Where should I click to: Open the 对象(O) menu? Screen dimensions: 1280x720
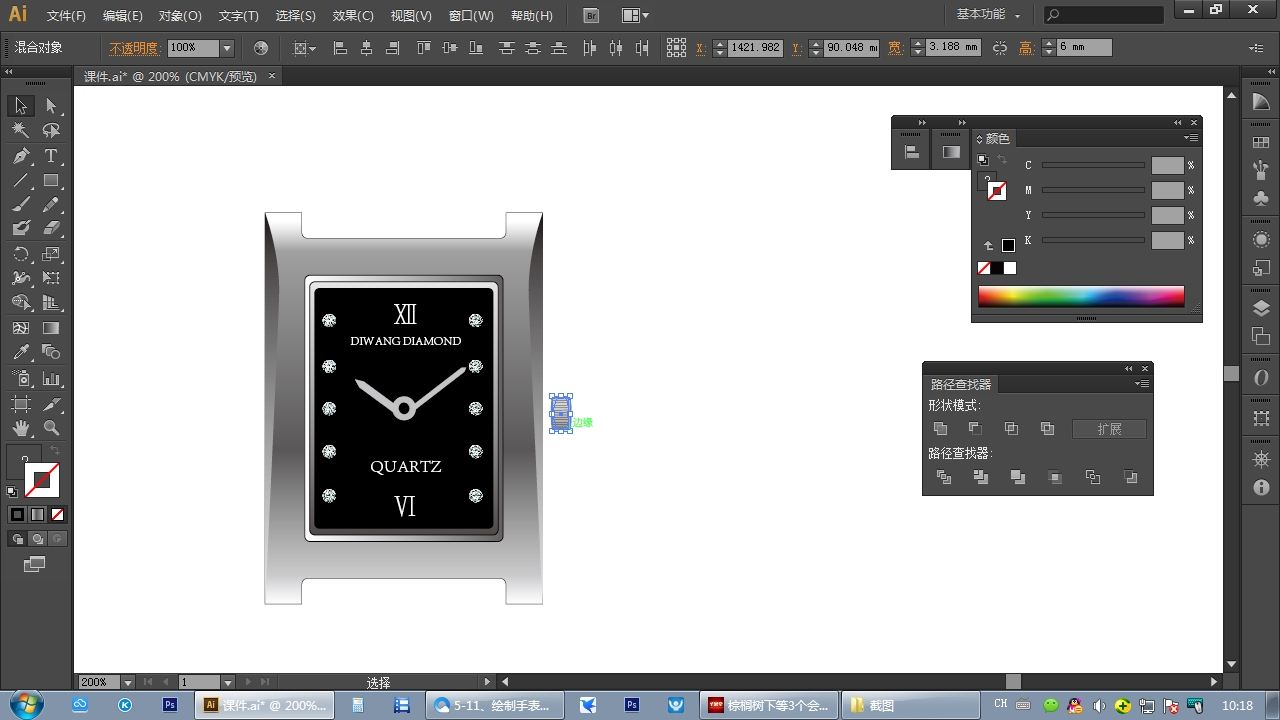point(180,16)
